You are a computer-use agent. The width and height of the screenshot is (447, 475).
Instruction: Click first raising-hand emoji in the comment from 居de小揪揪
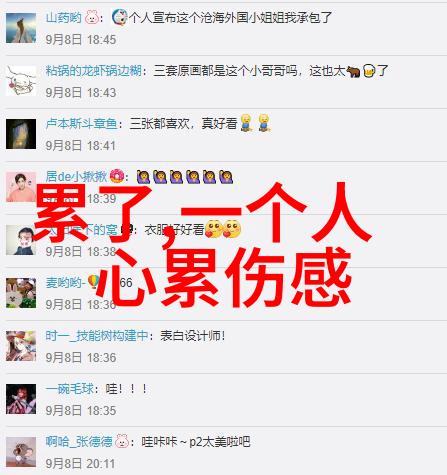[143, 177]
